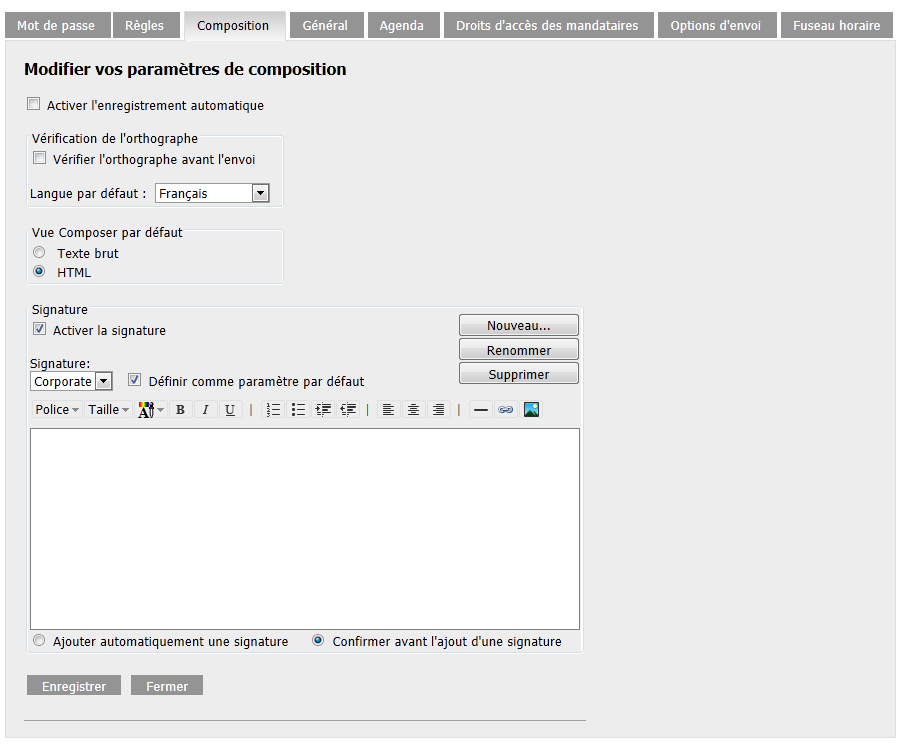
Task: Open the Police font dropdown
Action: [55, 409]
